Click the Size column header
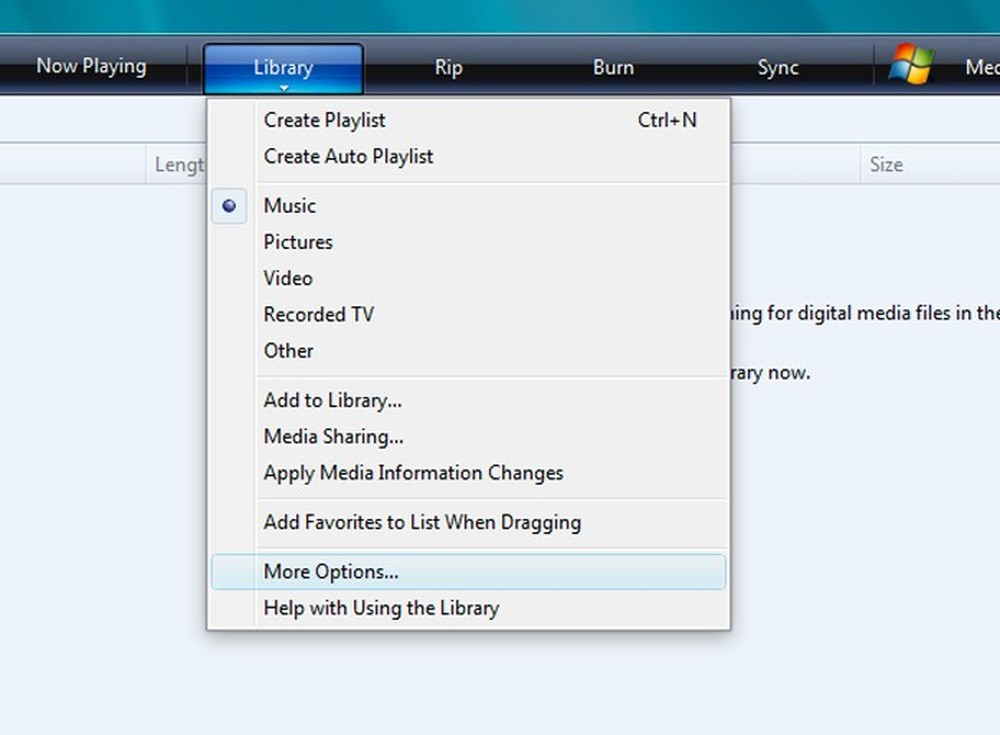The height and width of the screenshot is (735, 1000). tap(888, 164)
